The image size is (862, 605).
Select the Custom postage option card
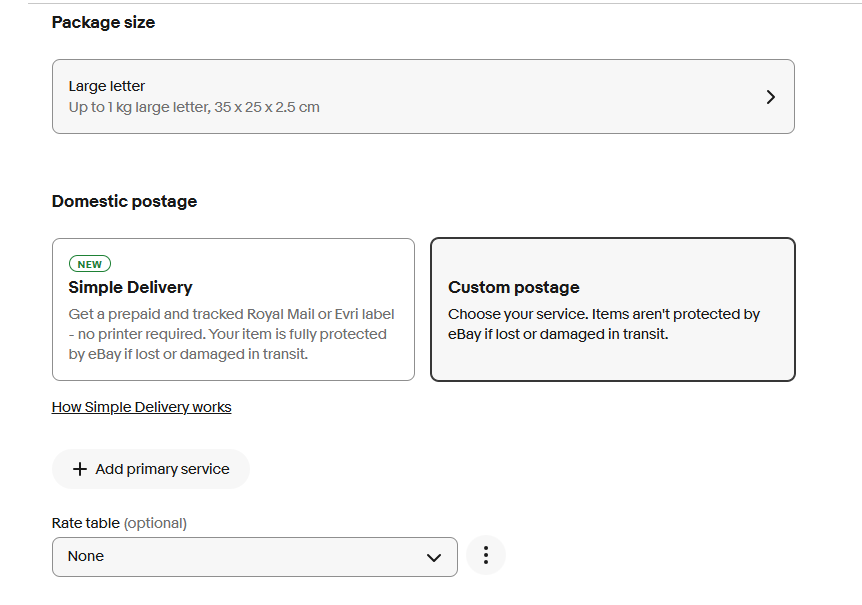[612, 309]
